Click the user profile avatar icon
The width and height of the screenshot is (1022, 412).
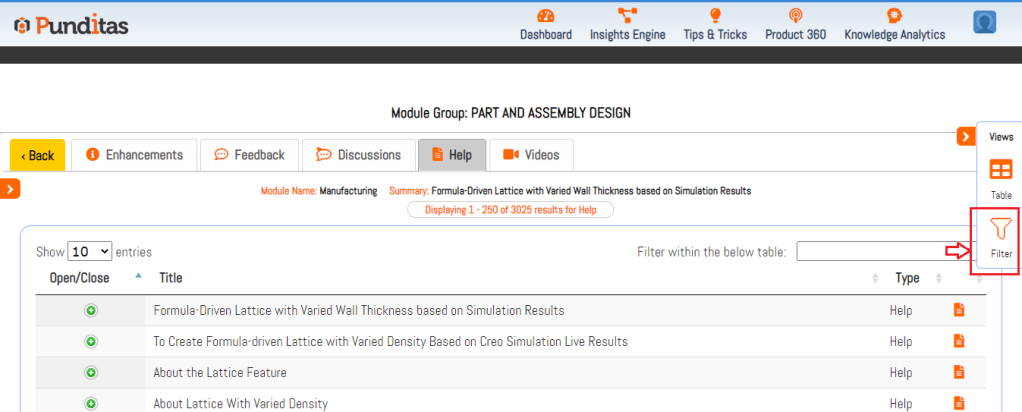coord(985,23)
